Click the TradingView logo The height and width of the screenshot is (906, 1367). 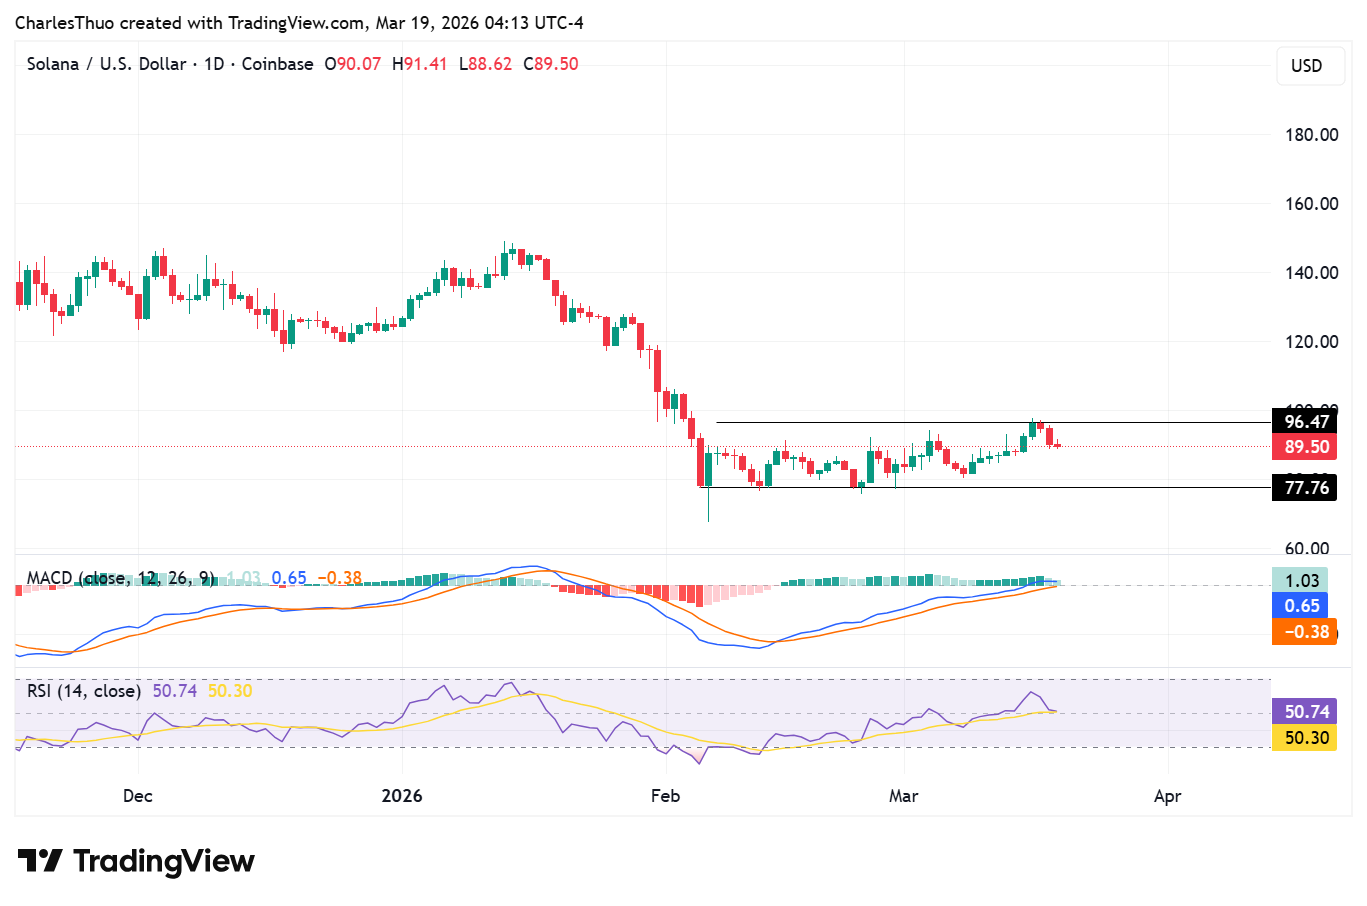[x=135, y=860]
